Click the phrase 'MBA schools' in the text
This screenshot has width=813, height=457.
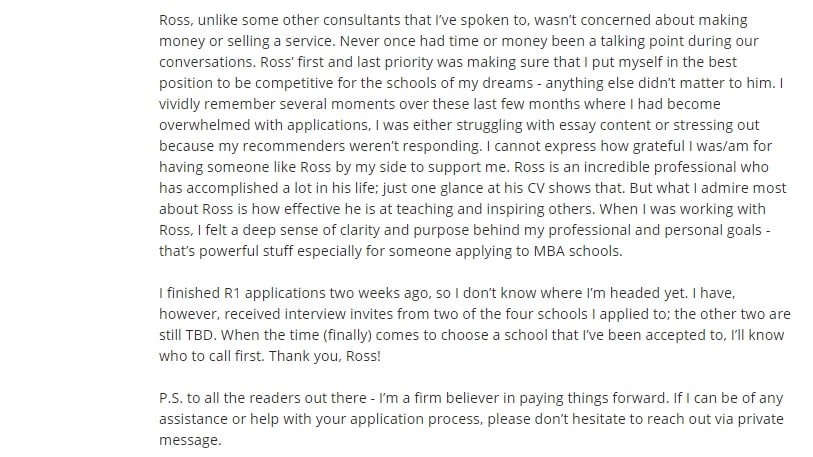click(x=577, y=251)
